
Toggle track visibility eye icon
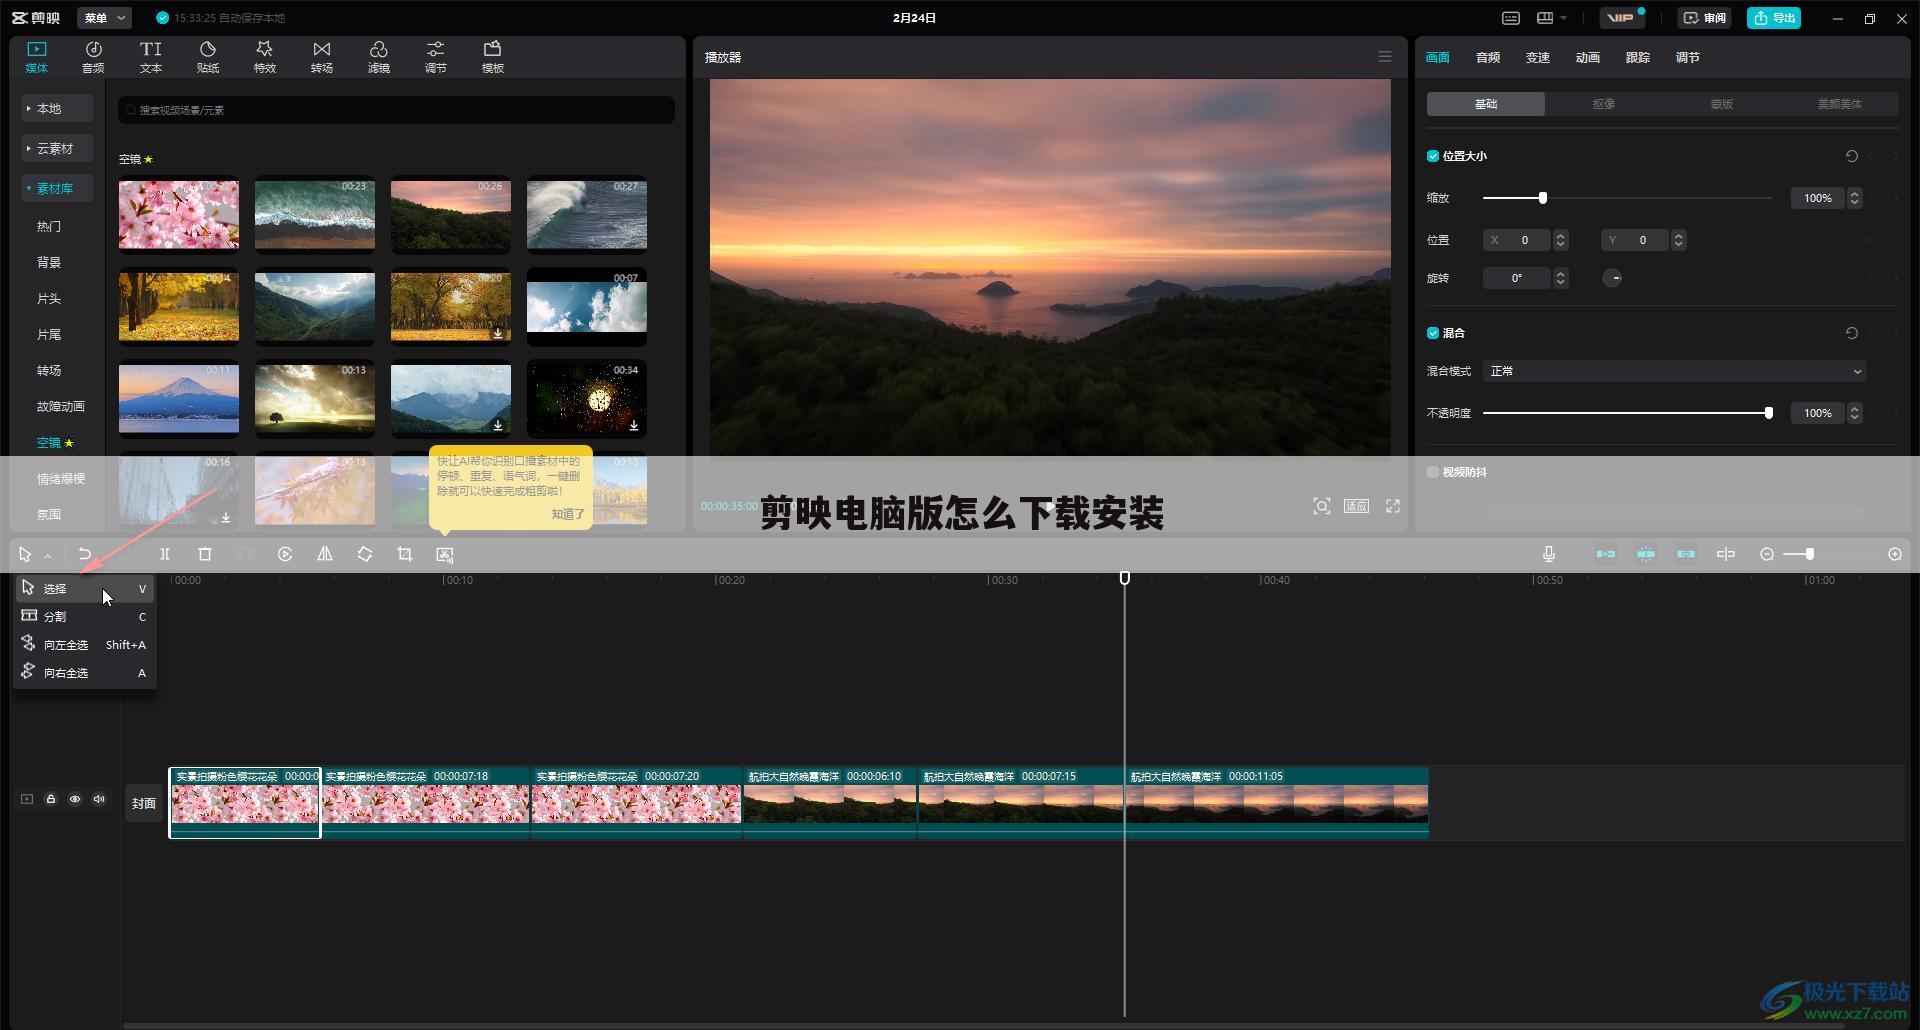tap(75, 799)
